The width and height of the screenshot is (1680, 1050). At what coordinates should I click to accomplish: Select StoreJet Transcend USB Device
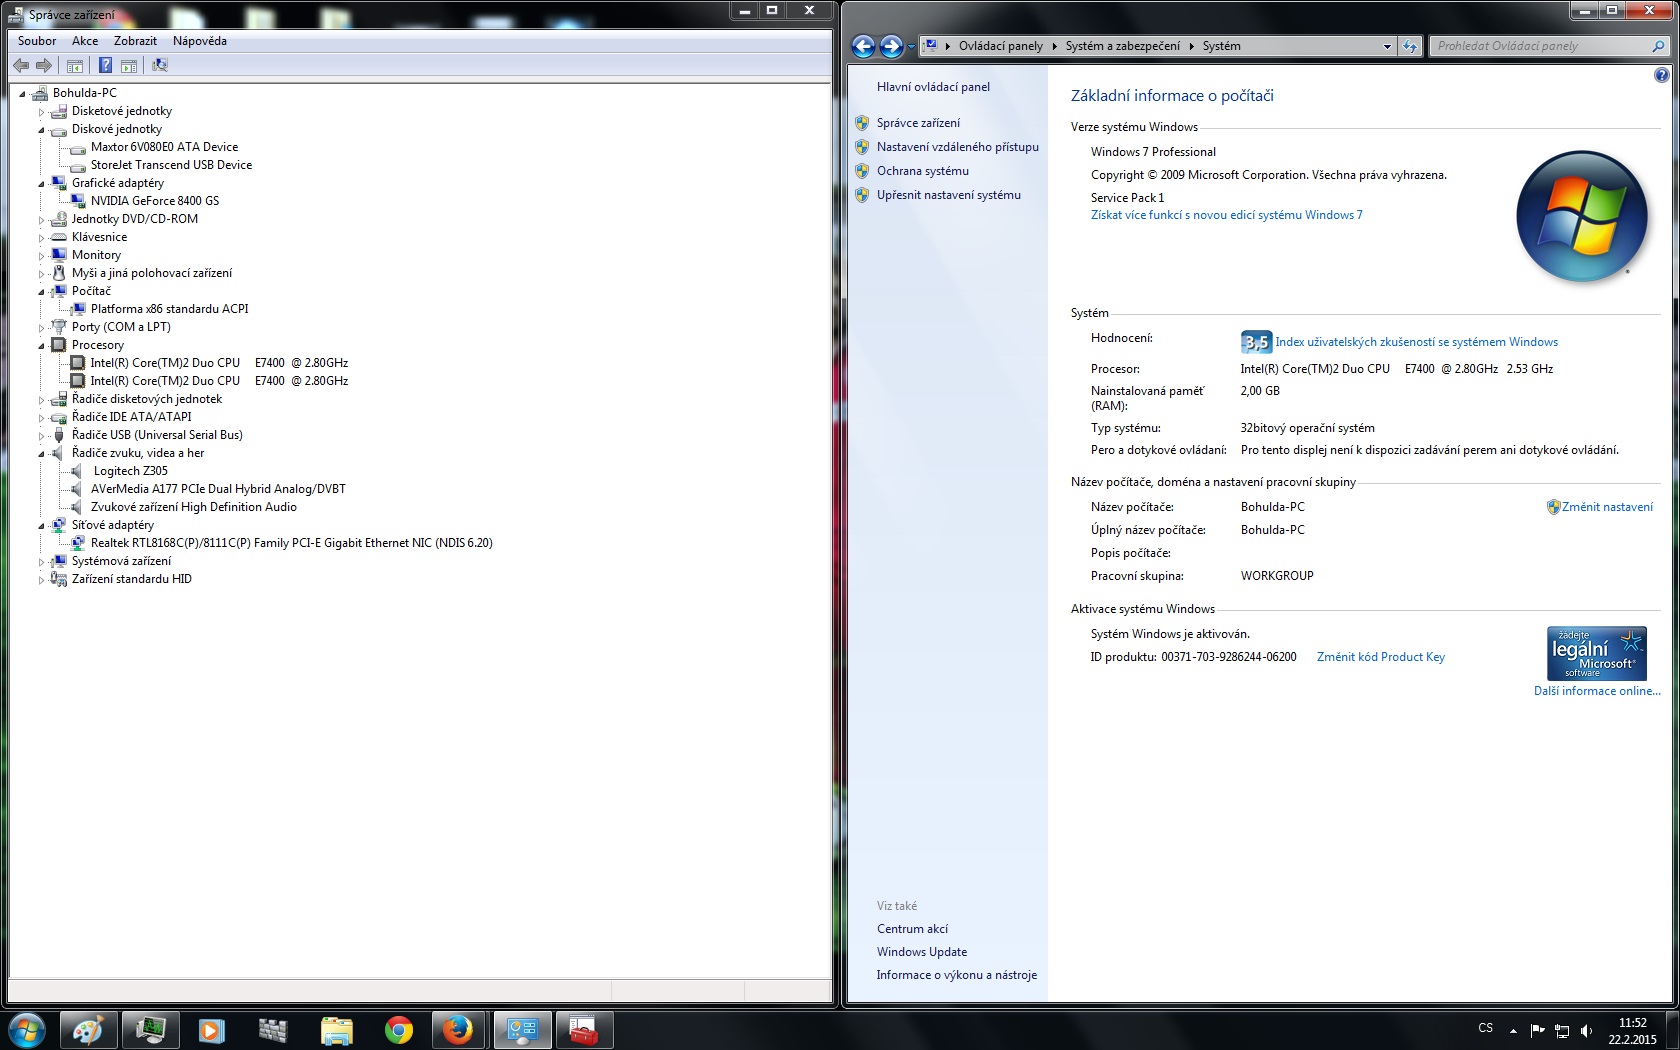[x=171, y=165]
